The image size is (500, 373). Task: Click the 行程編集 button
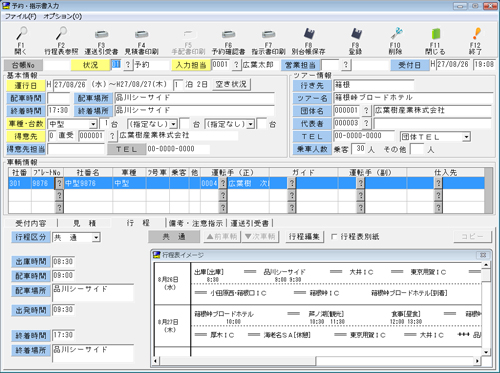click(304, 237)
